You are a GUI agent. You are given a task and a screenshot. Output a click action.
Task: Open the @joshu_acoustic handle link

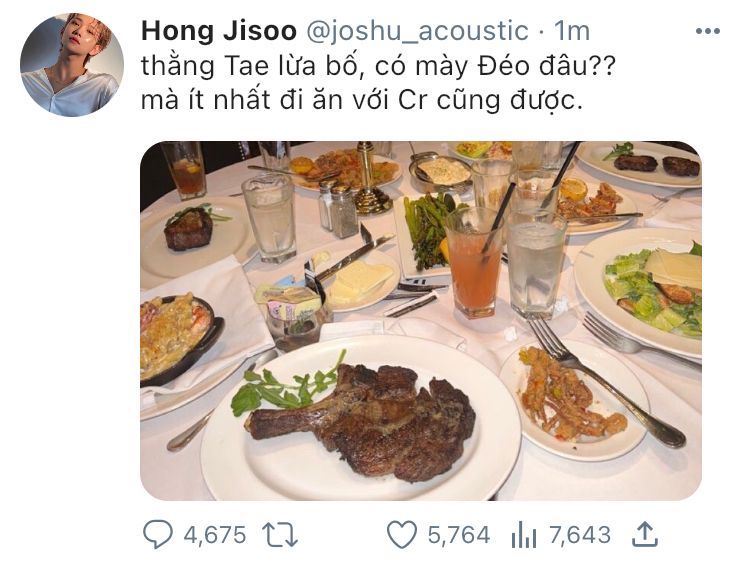pyautogui.click(x=417, y=32)
